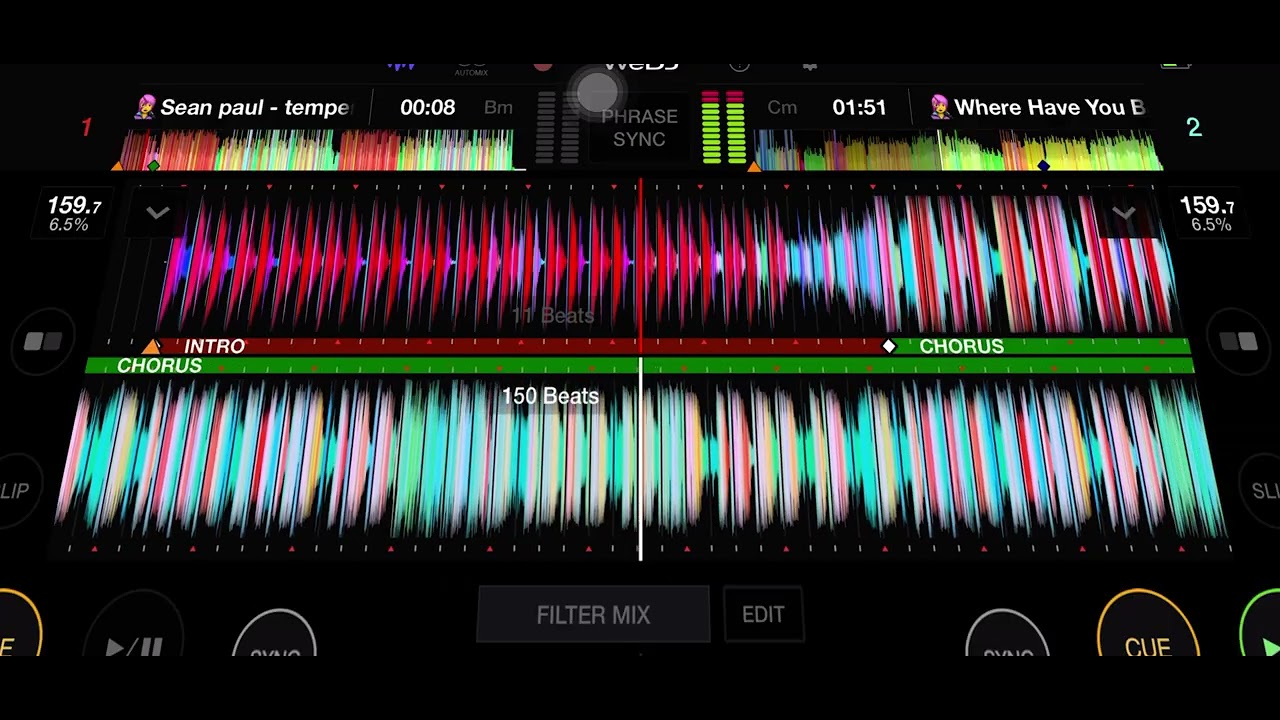Tap the left 159.7 BPM readout

tap(73, 206)
